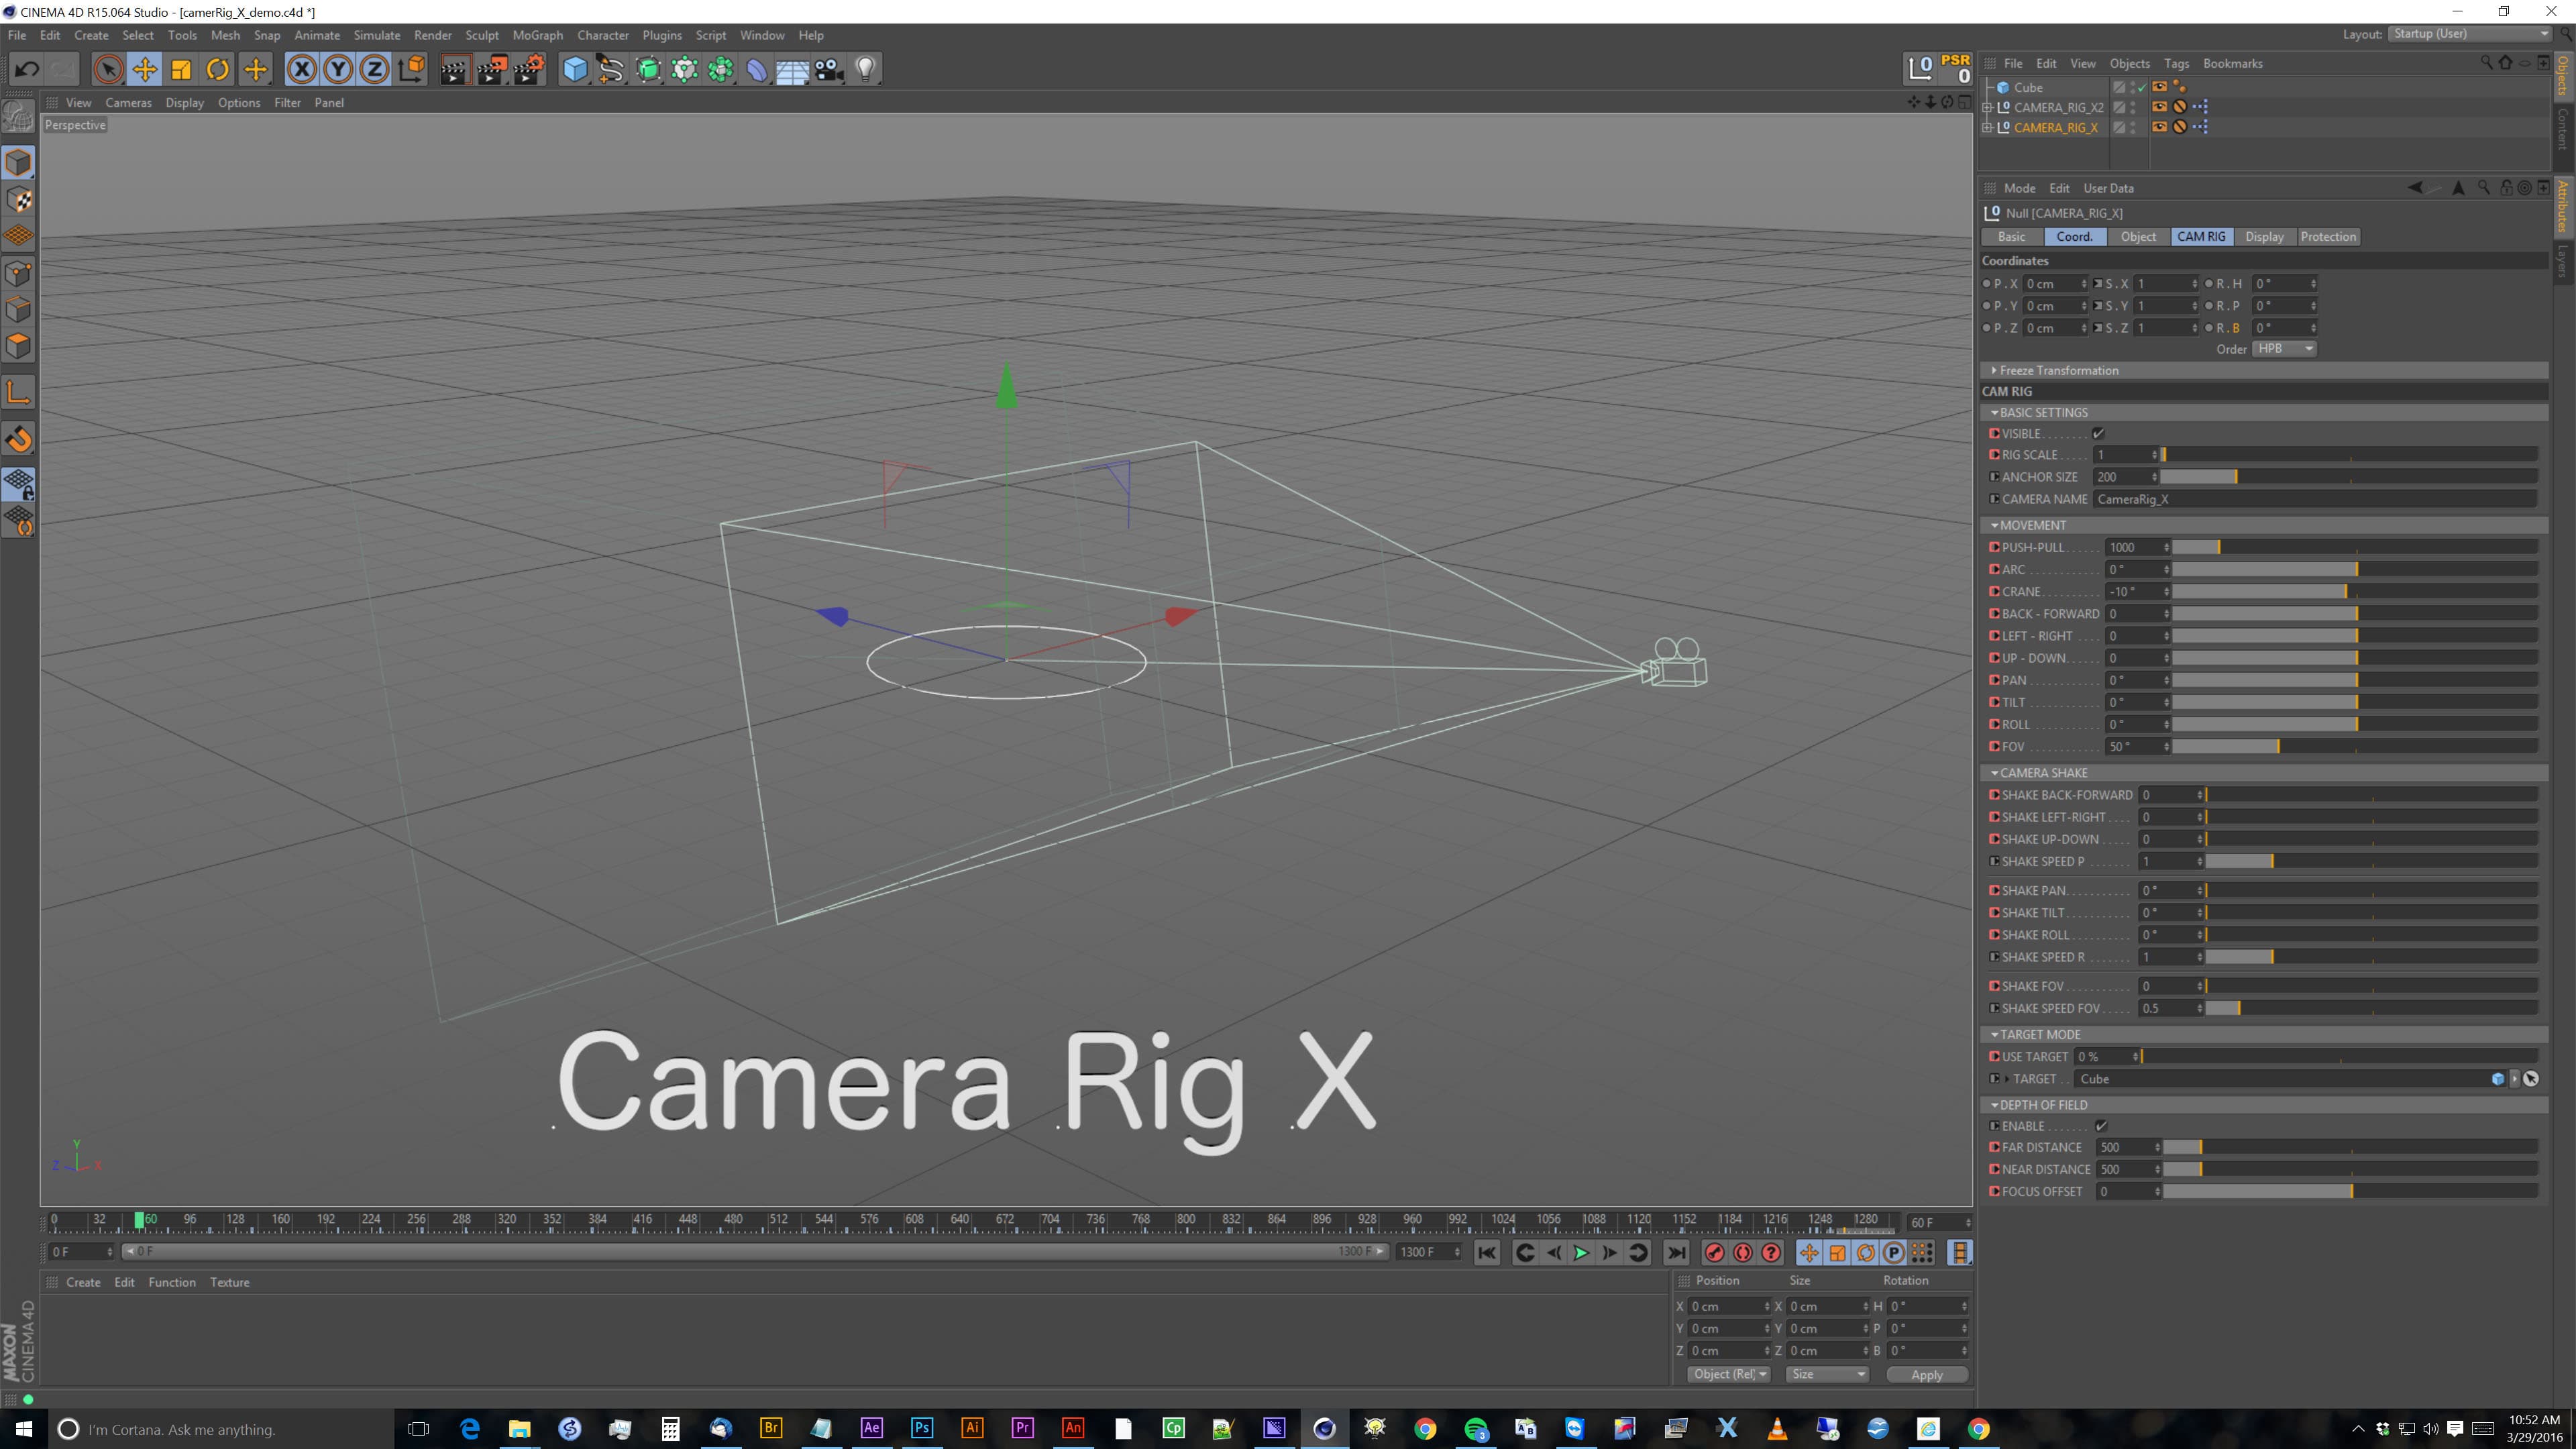The height and width of the screenshot is (1449, 2576).
Task: Click Record Active Objects button
Action: click(1715, 1253)
